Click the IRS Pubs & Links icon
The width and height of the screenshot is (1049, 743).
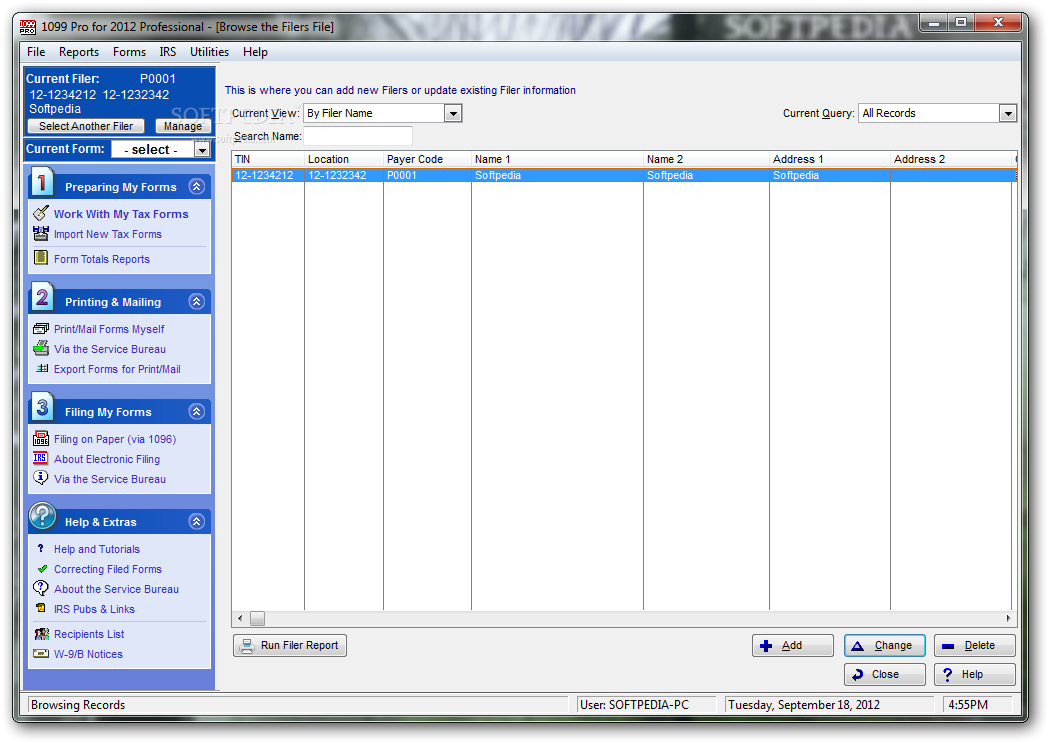coord(41,609)
